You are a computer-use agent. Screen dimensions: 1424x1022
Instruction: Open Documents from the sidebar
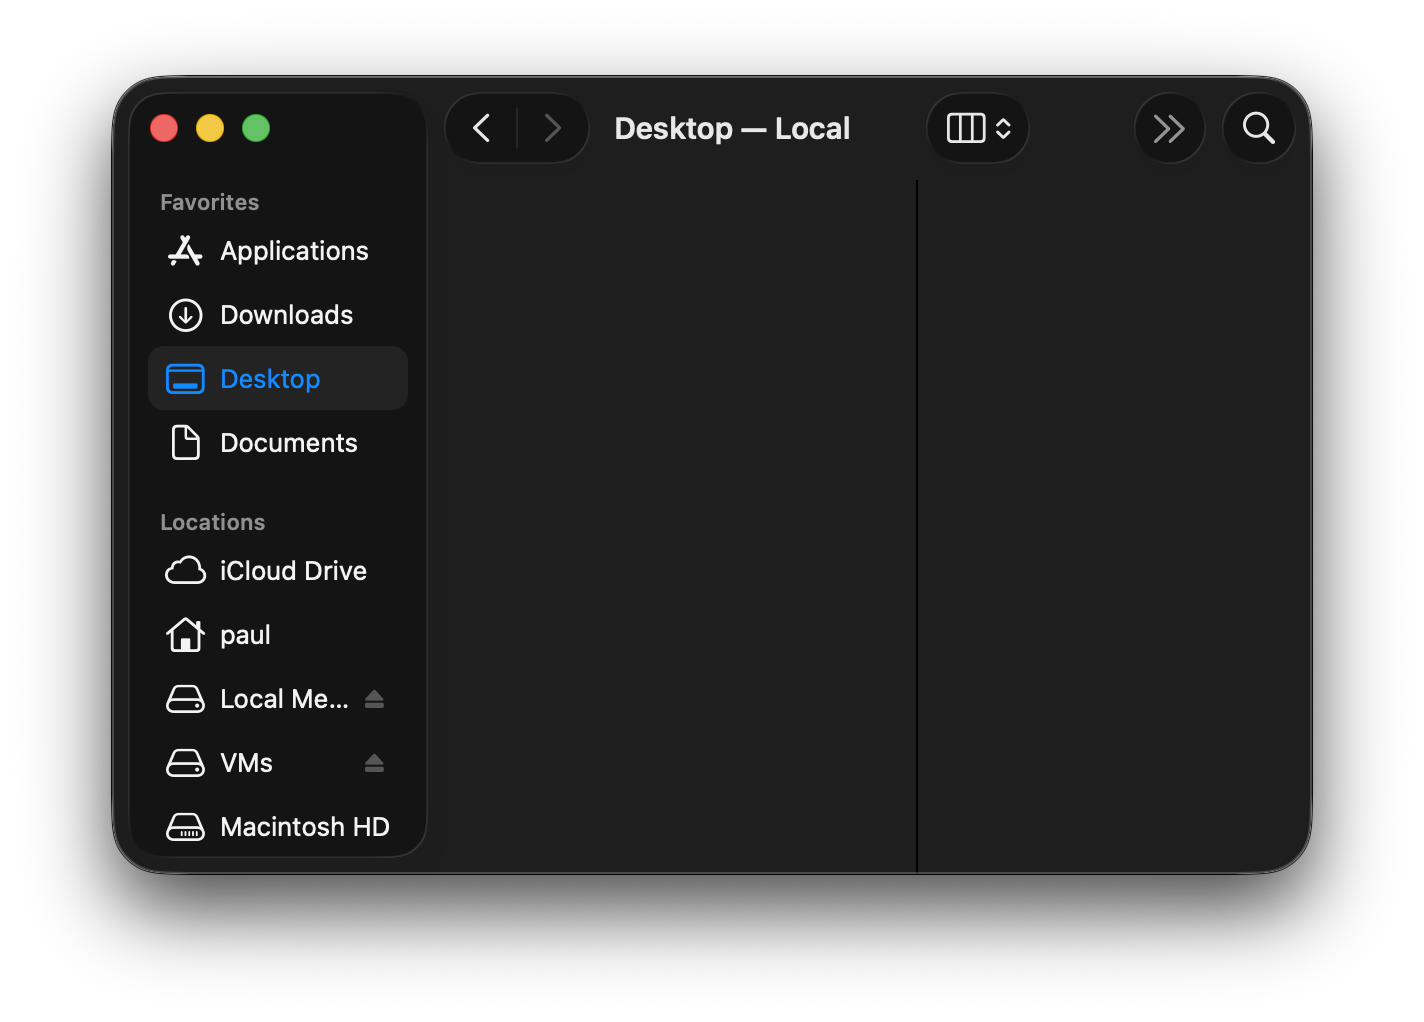[x=288, y=443]
